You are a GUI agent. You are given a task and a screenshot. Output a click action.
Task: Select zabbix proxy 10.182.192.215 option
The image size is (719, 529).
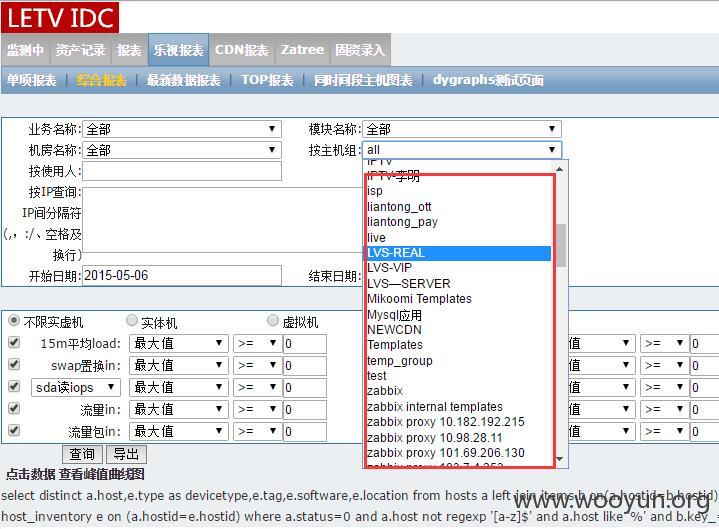pos(459,422)
